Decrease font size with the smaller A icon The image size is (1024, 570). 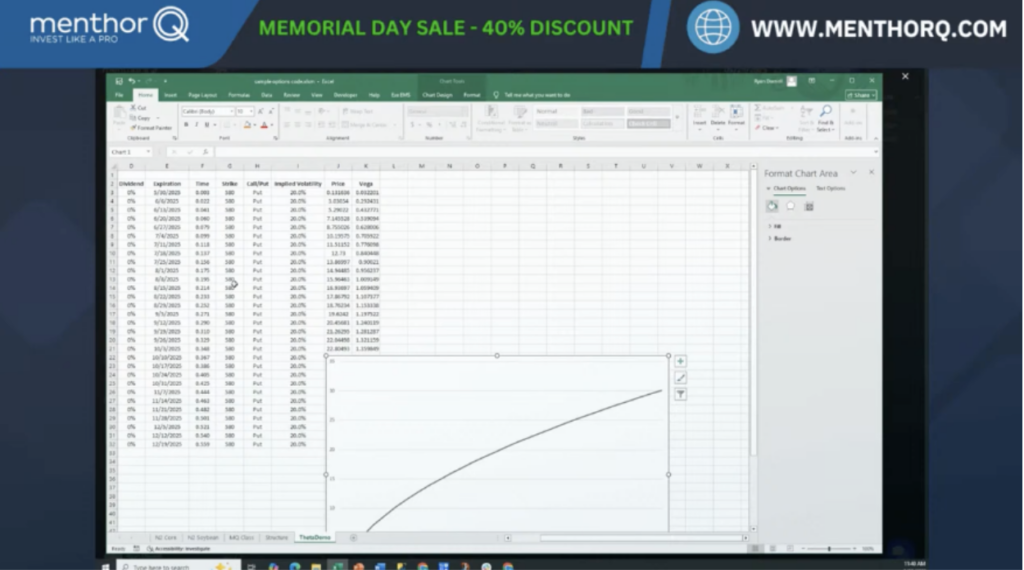(x=271, y=112)
